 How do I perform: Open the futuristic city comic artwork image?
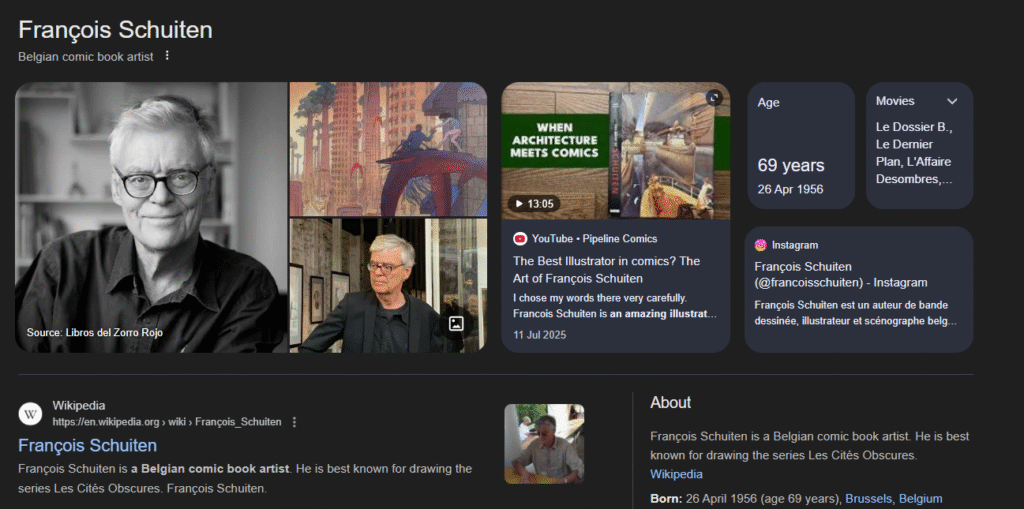(387, 148)
